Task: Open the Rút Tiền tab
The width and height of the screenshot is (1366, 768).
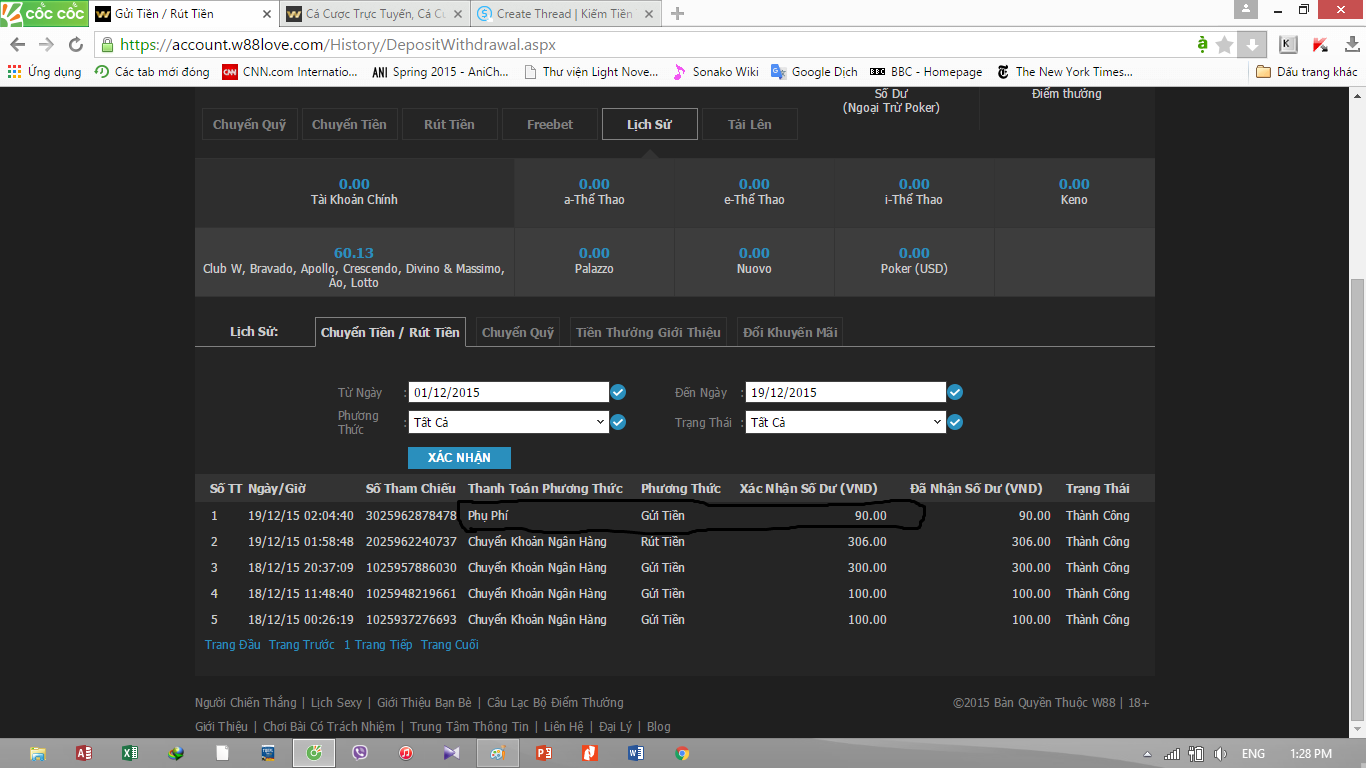Action: tap(449, 124)
